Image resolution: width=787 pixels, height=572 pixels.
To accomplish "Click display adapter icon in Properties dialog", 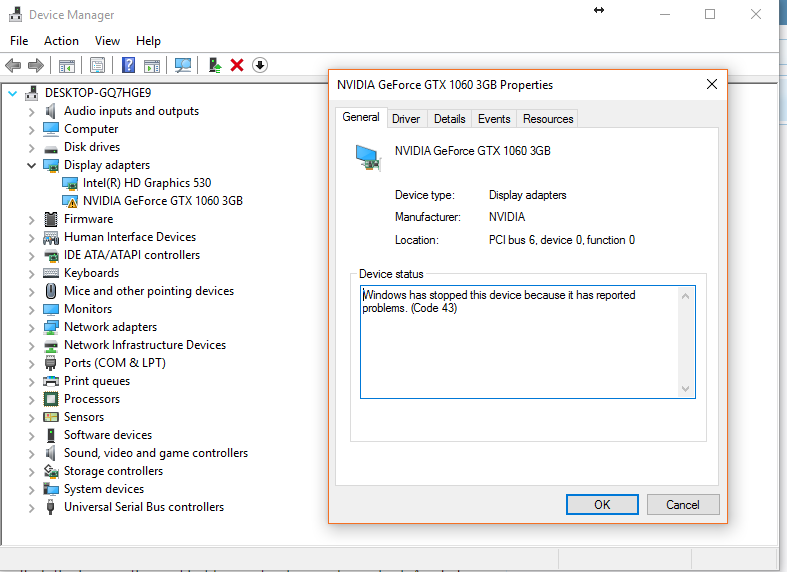I will coord(368,158).
